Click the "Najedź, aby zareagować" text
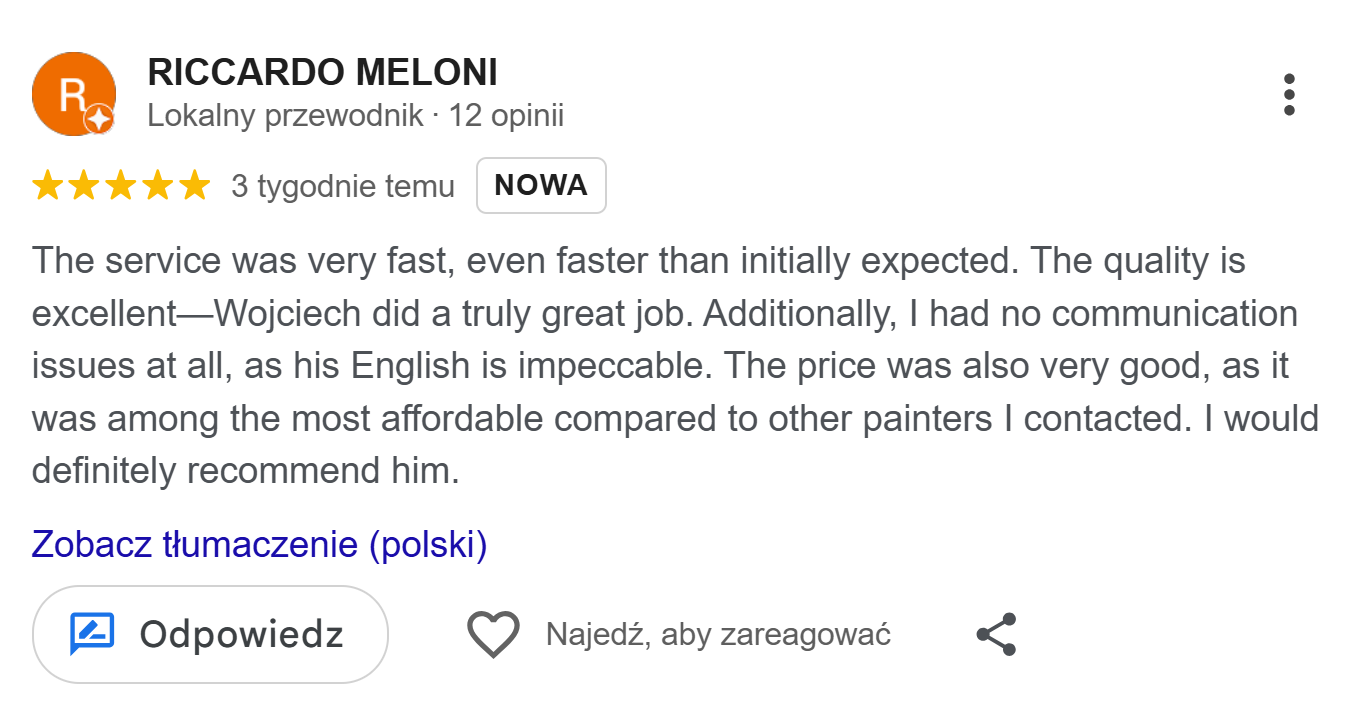 718,635
